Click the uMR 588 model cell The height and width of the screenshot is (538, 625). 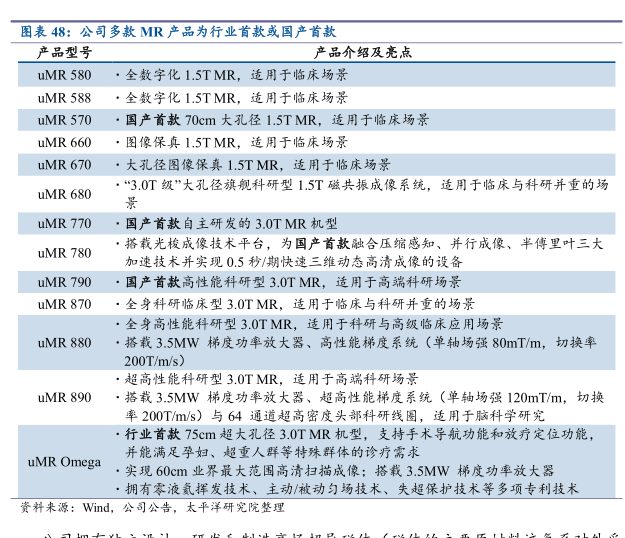(x=64, y=98)
